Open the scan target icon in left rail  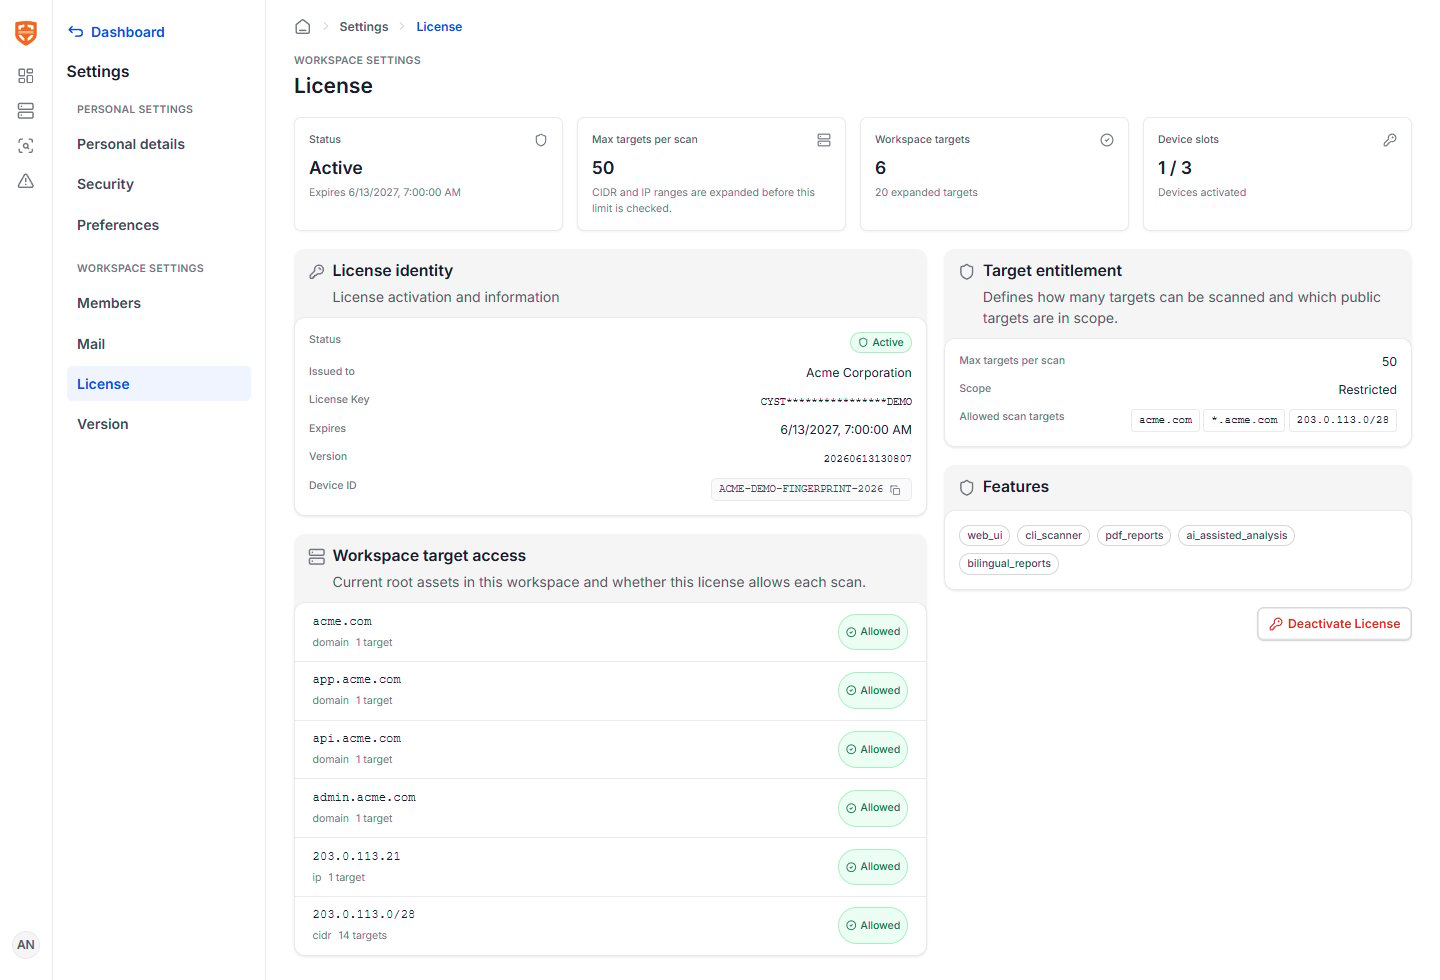[x=26, y=146]
